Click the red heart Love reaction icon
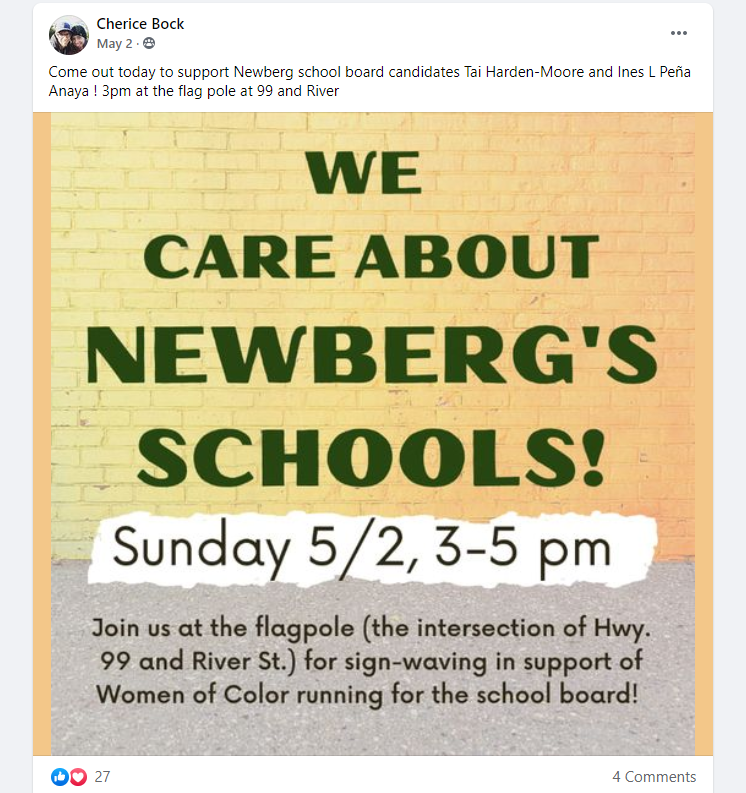 pos(77,776)
